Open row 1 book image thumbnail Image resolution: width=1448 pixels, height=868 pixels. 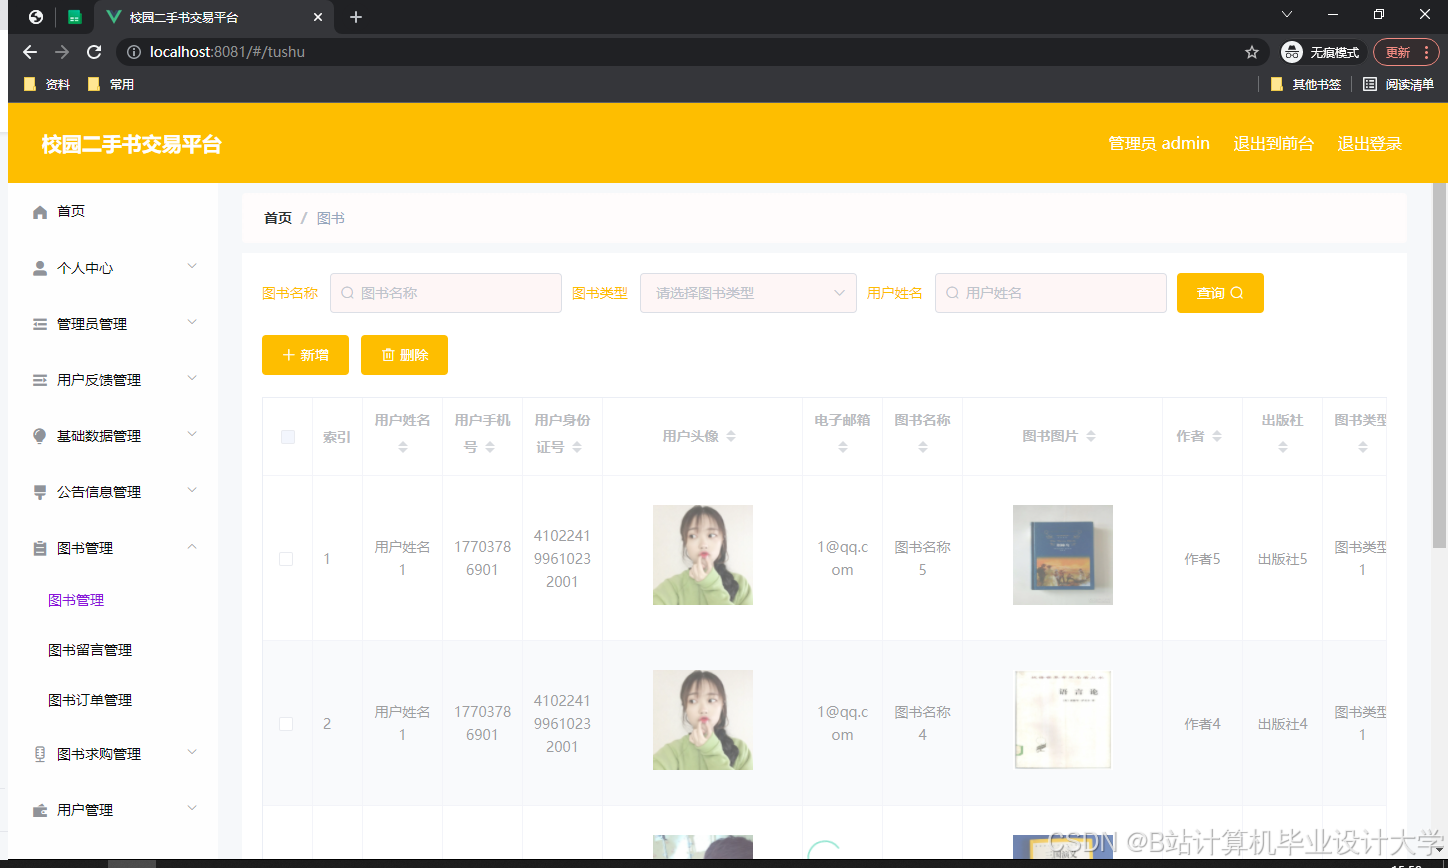[1063, 555]
